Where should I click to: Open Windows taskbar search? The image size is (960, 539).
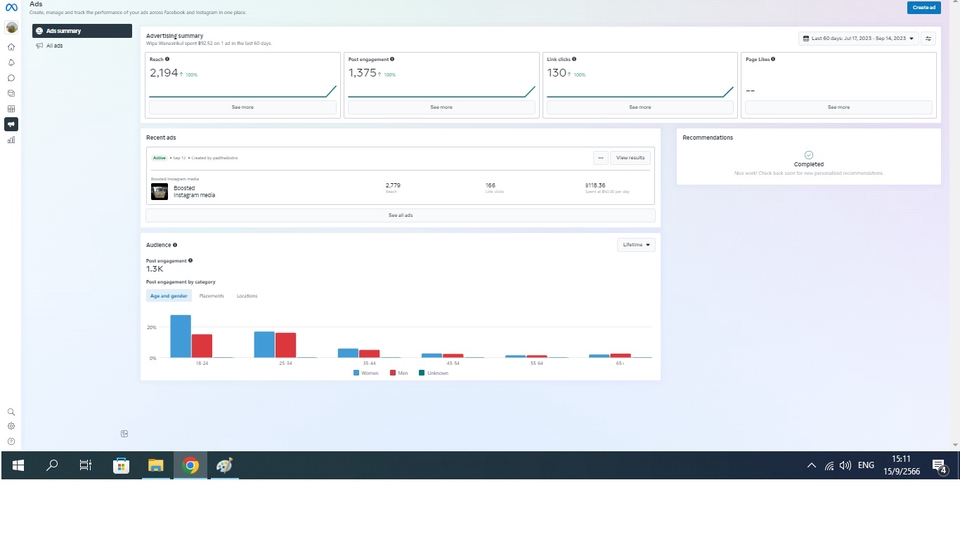click(x=52, y=466)
